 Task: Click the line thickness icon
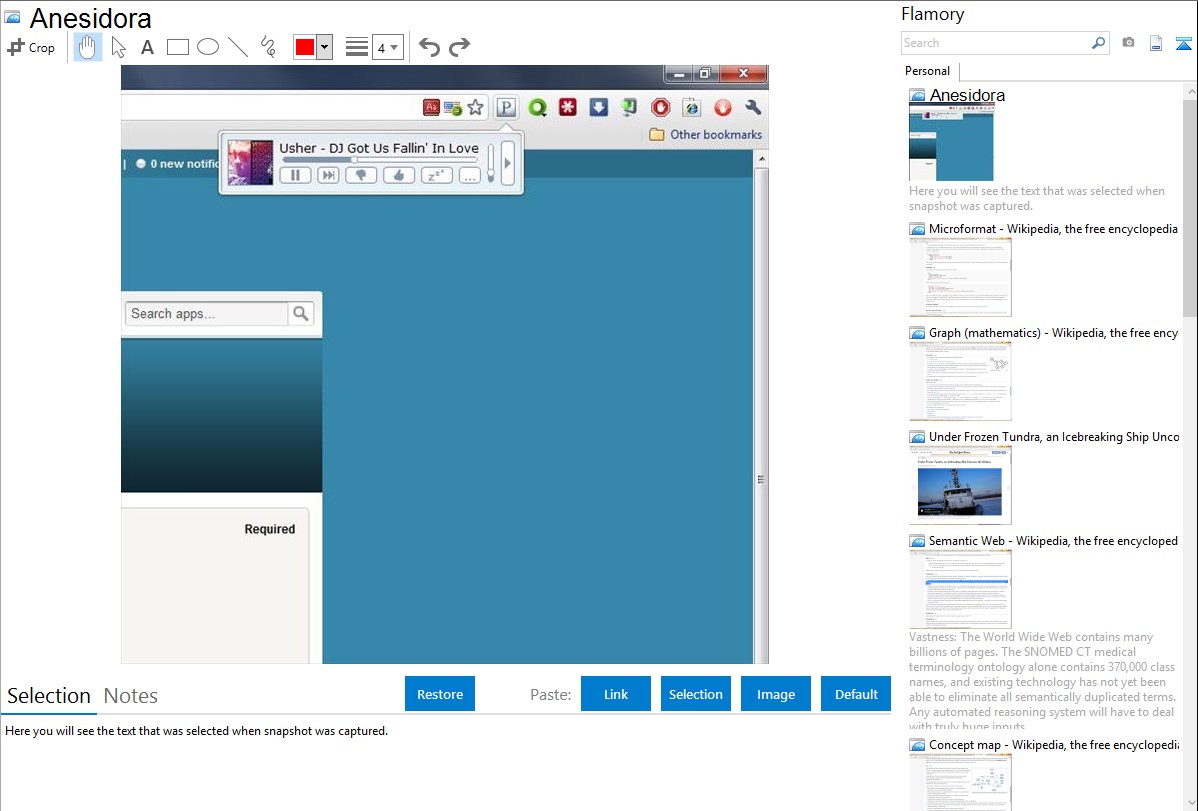pos(357,47)
